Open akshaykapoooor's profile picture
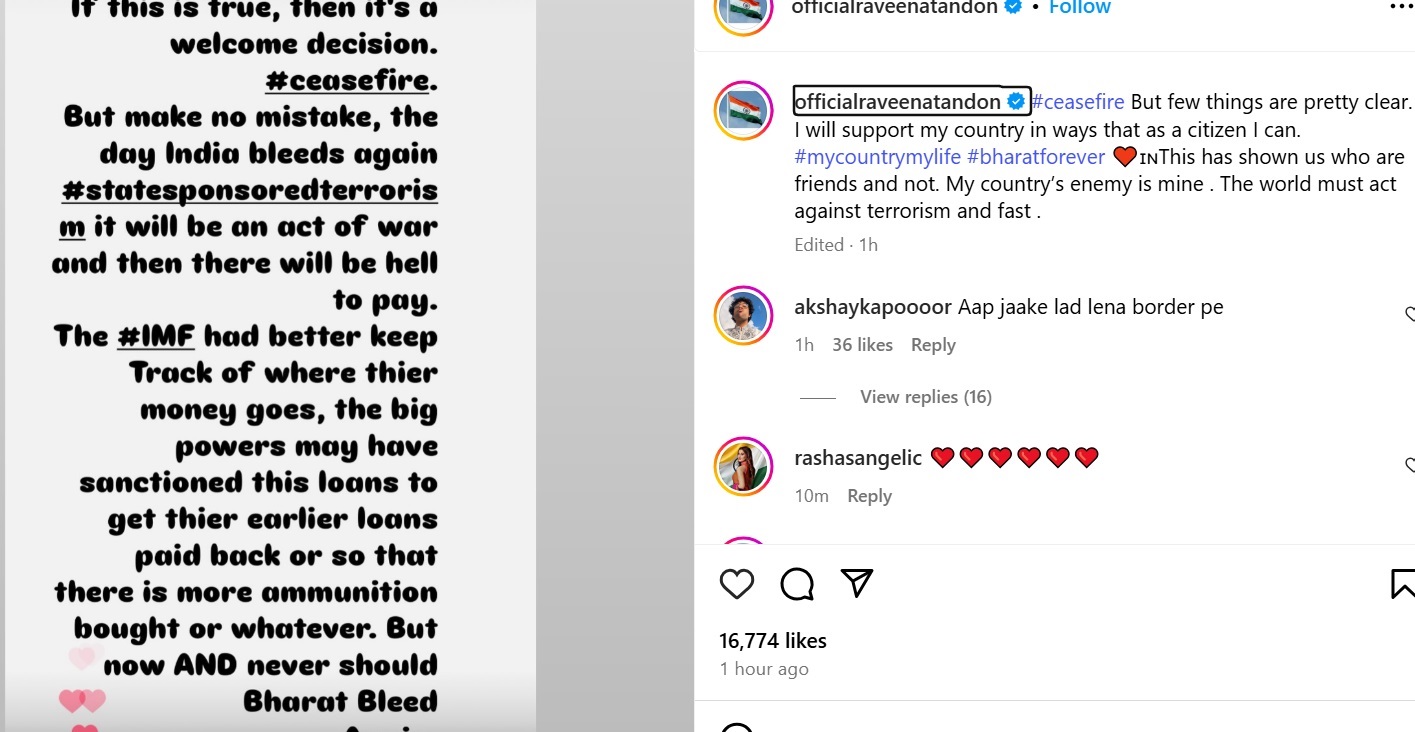Image resolution: width=1415 pixels, height=732 pixels. [743, 316]
